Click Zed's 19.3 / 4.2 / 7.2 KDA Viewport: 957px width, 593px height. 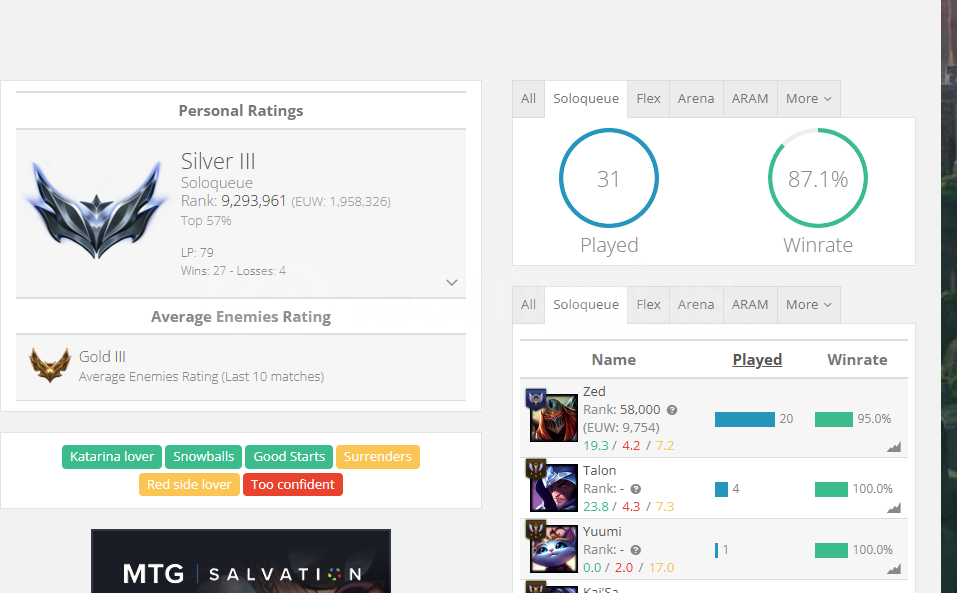click(x=629, y=446)
